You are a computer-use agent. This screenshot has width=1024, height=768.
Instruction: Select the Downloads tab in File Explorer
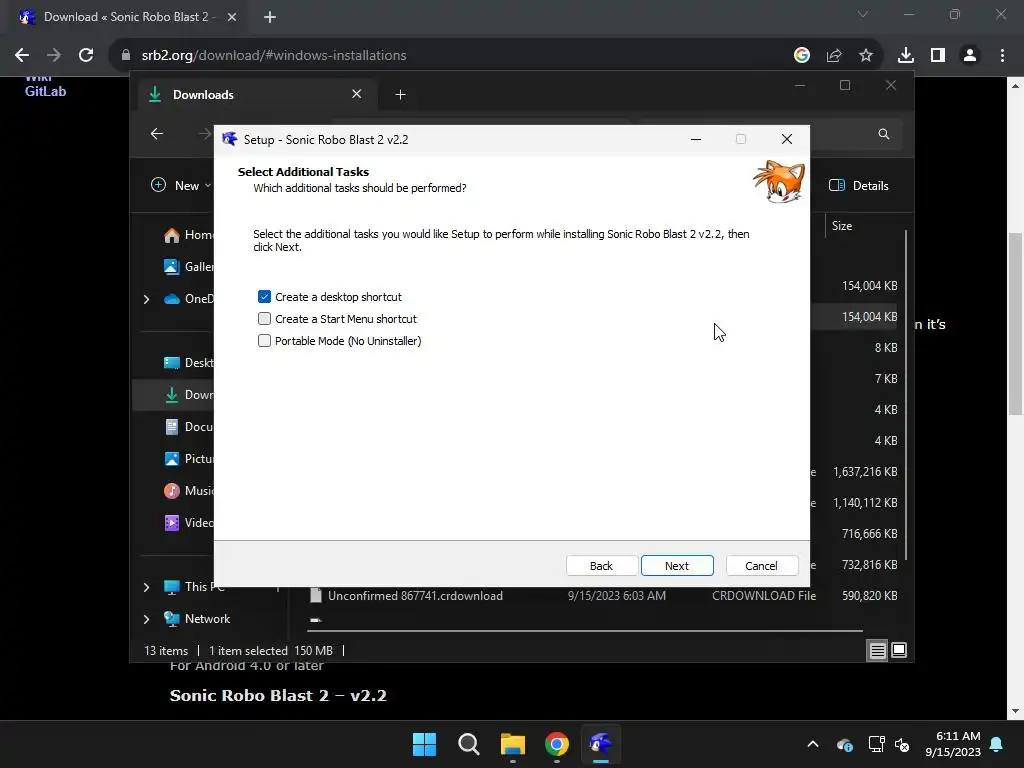point(255,95)
